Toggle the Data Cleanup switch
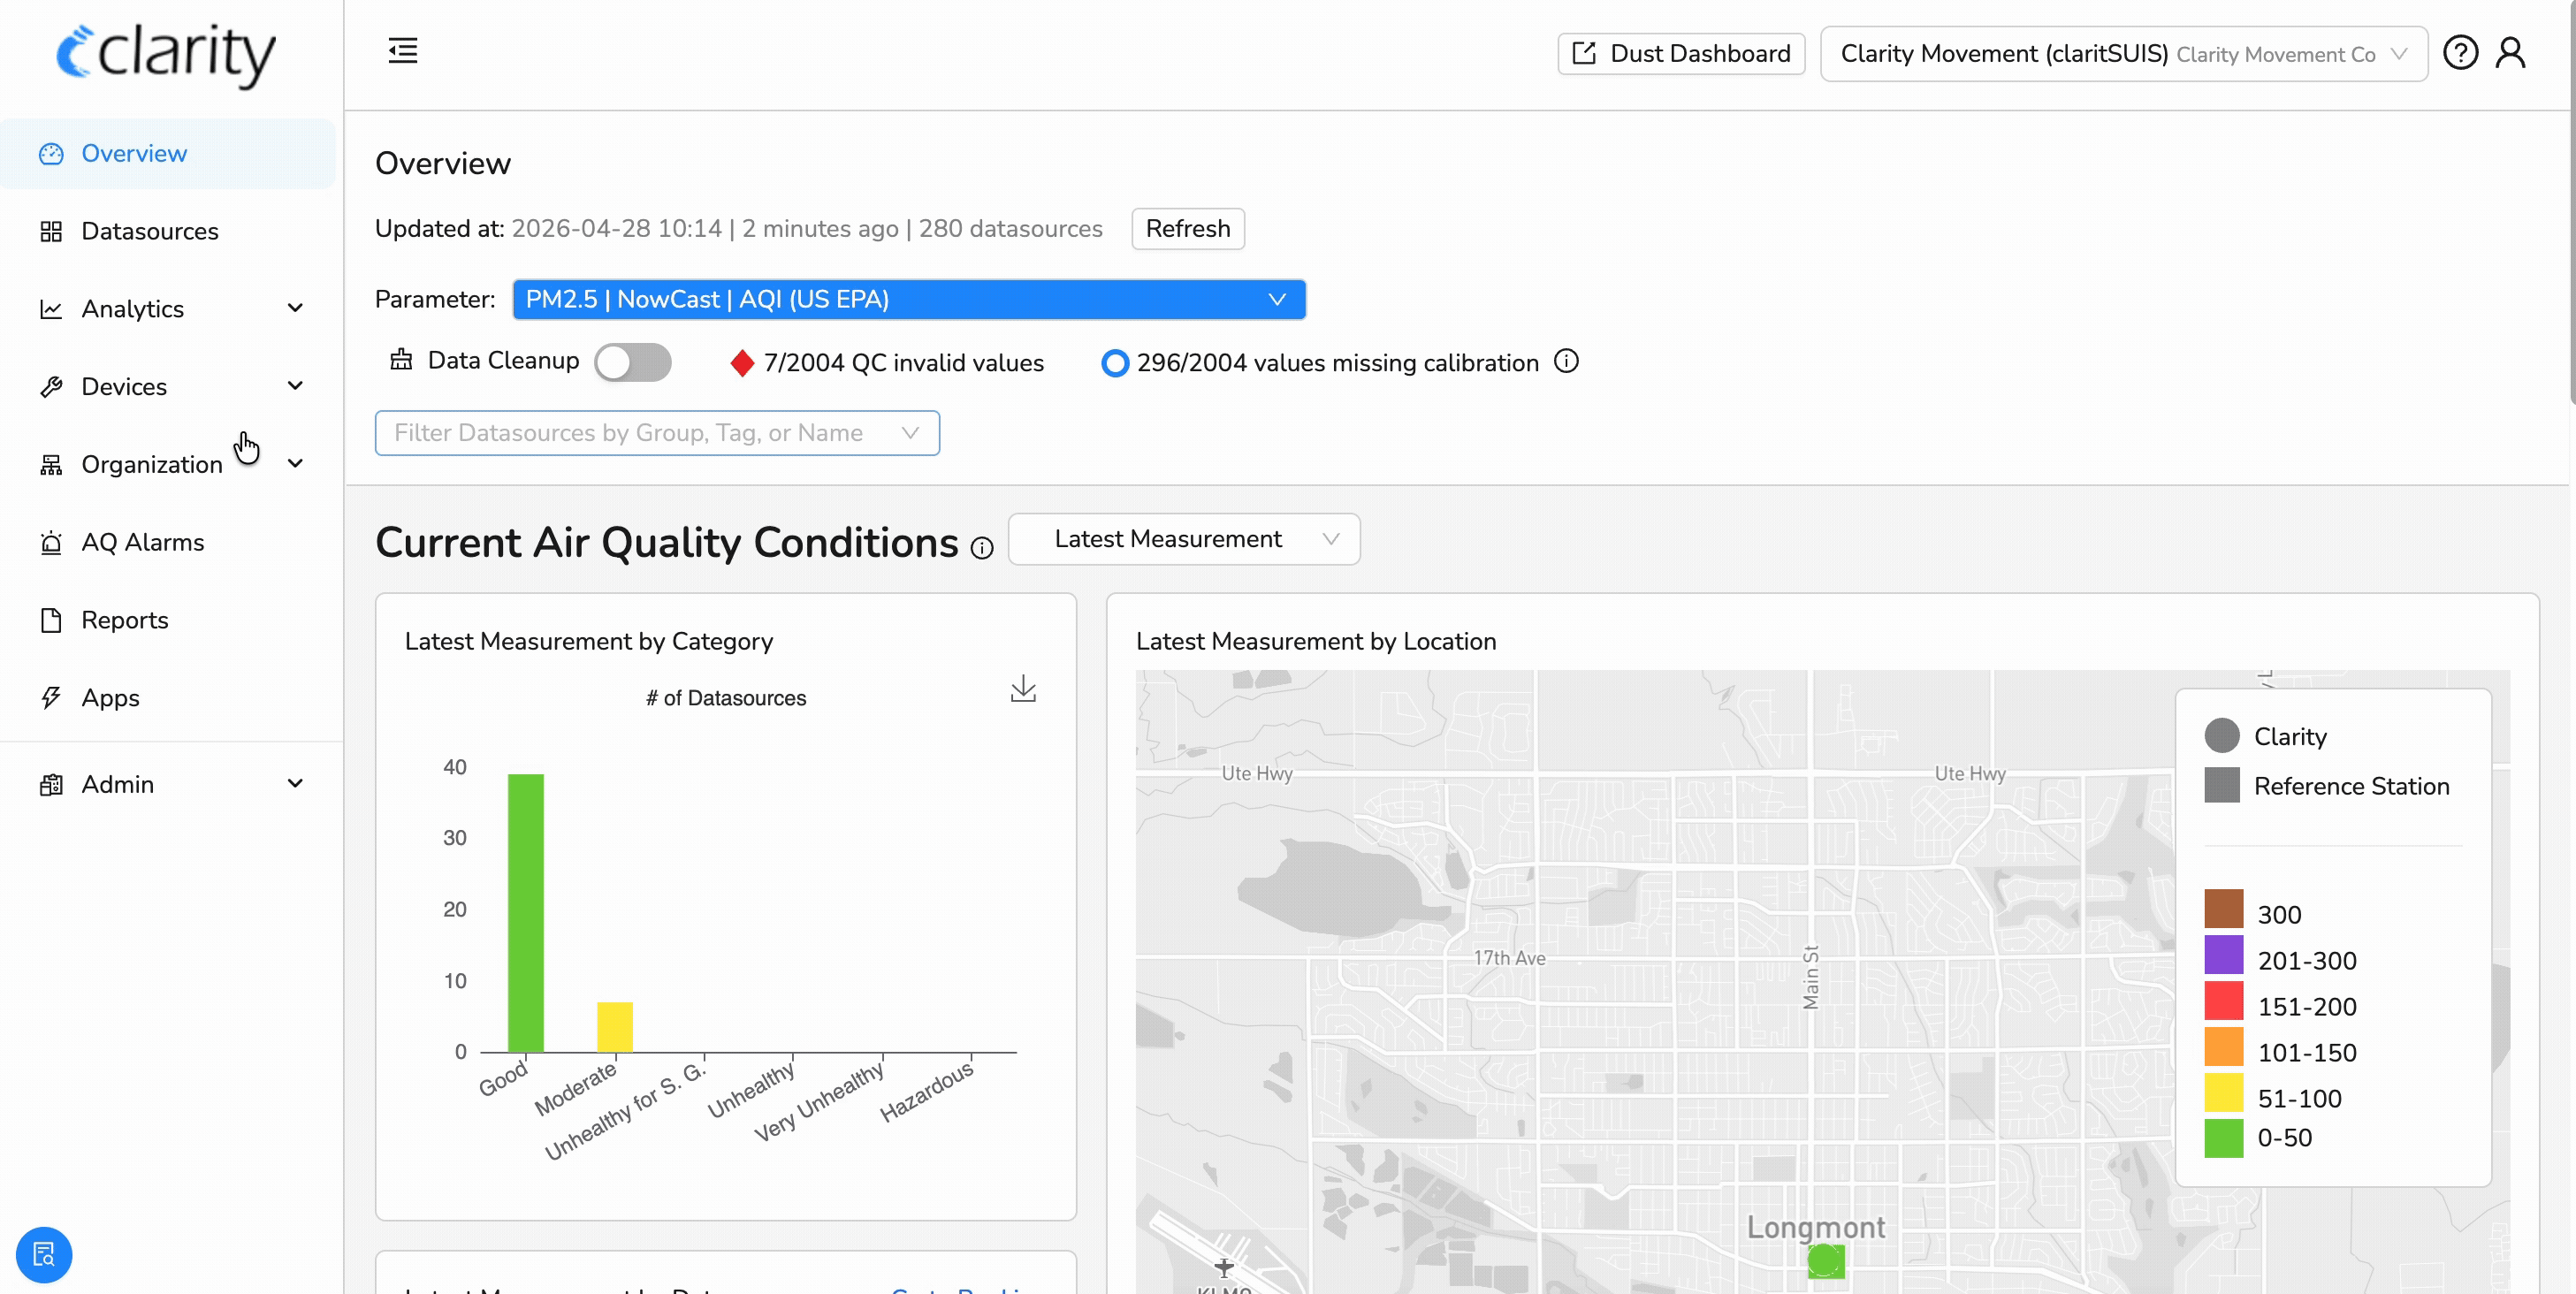Screen dimensions: 2576x1294 [x=633, y=362]
